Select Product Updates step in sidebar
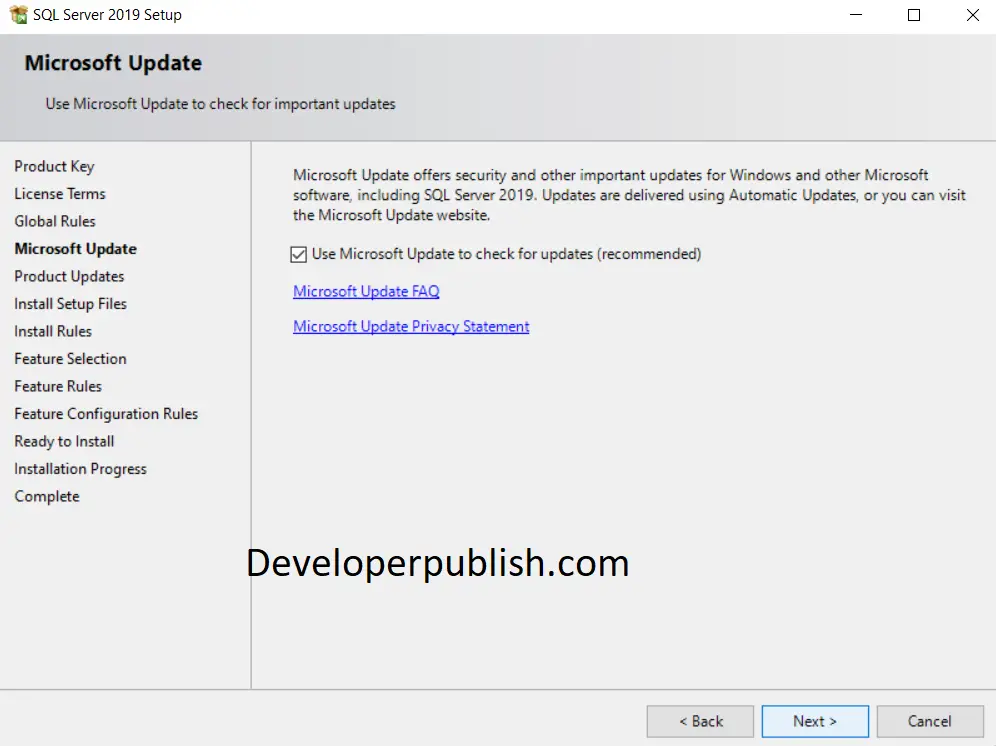 pos(69,276)
